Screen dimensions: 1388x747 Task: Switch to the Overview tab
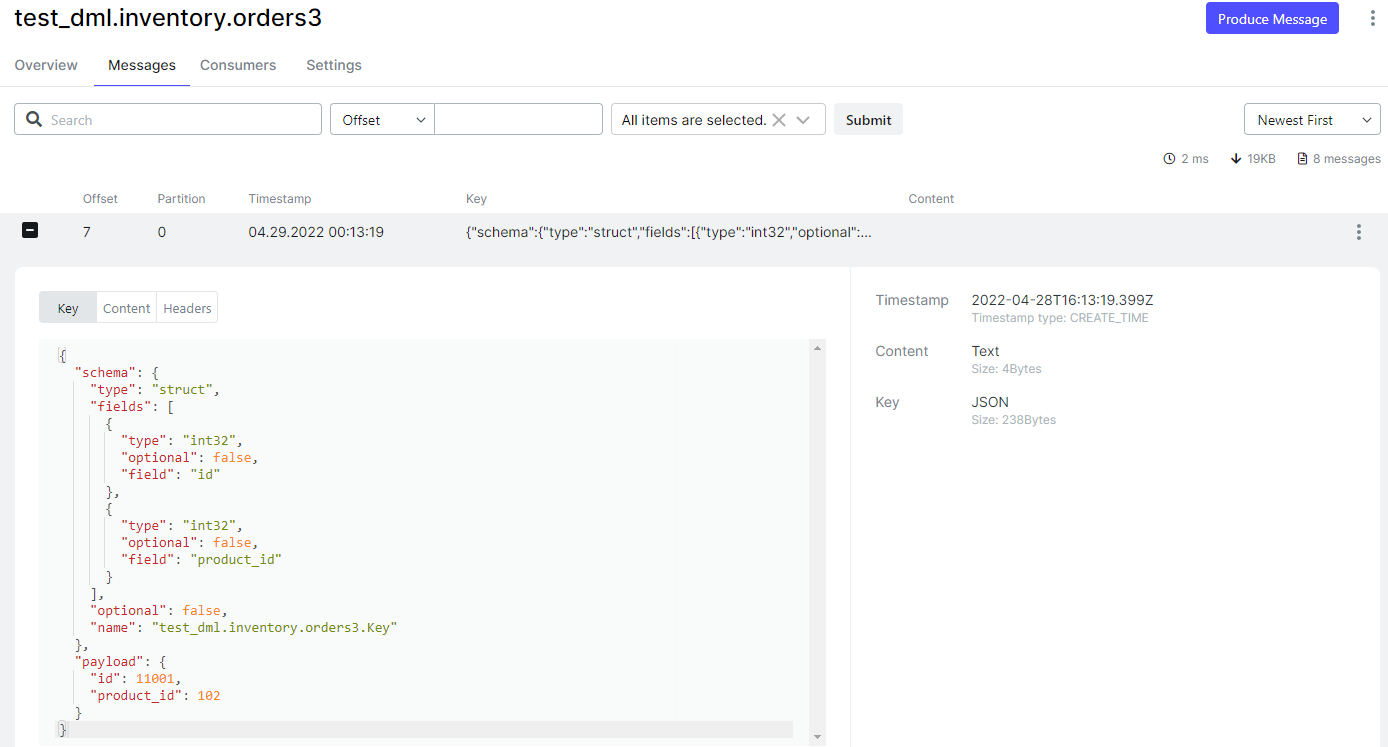pos(46,65)
